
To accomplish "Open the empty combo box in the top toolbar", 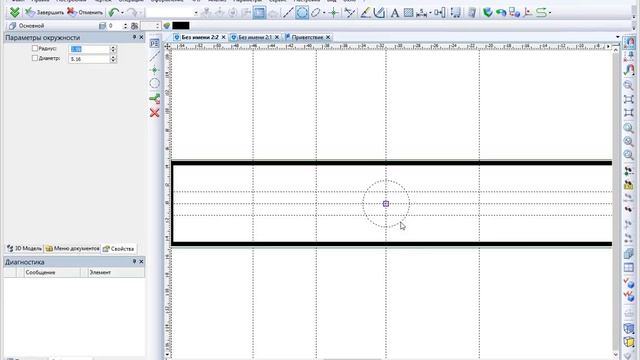I will (172, 13).
